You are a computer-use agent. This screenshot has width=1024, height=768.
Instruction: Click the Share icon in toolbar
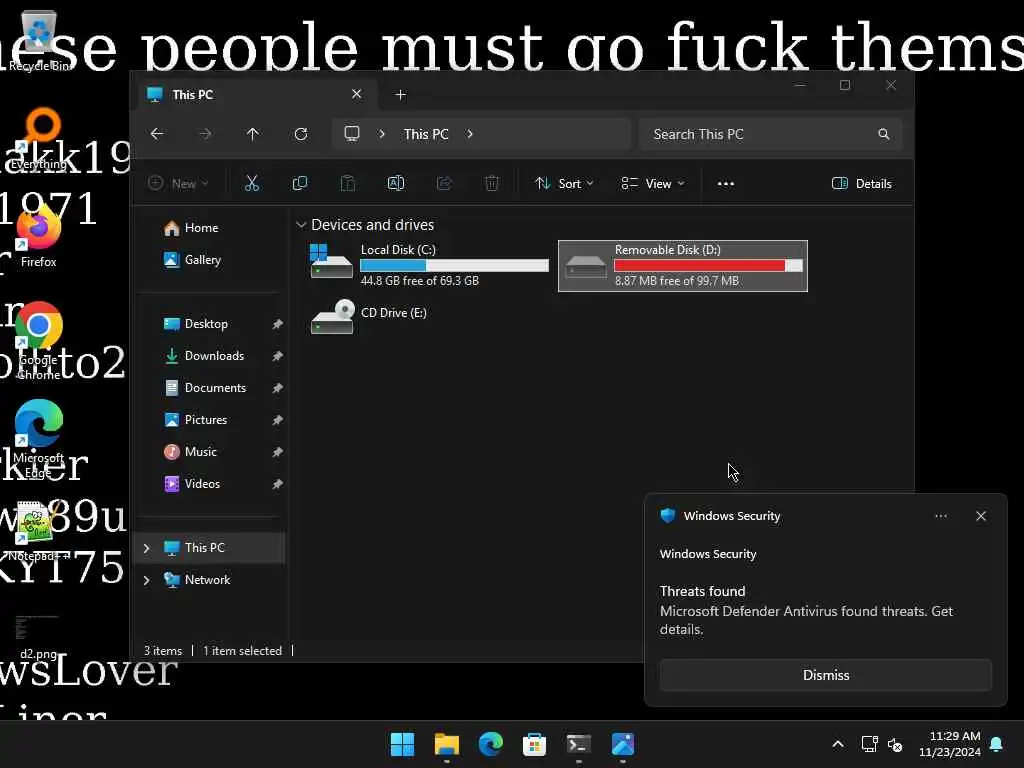(444, 184)
